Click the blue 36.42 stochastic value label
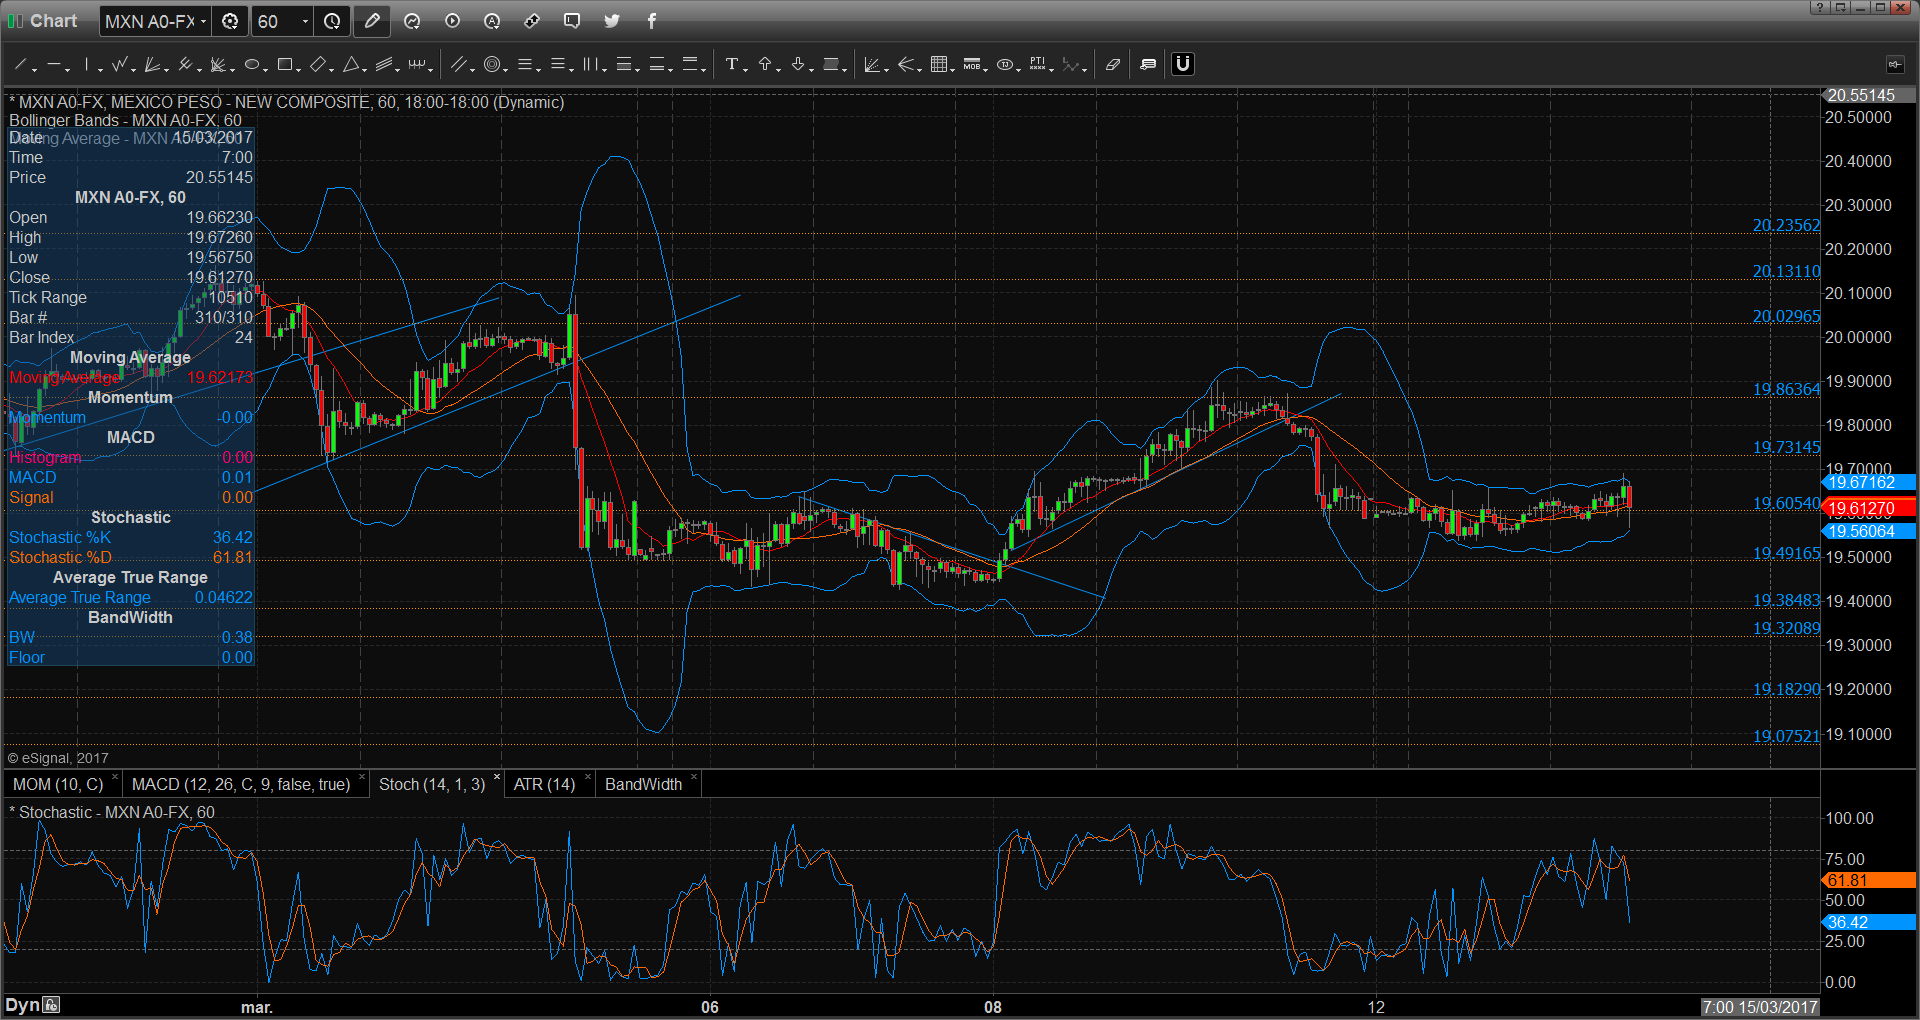 (1868, 923)
